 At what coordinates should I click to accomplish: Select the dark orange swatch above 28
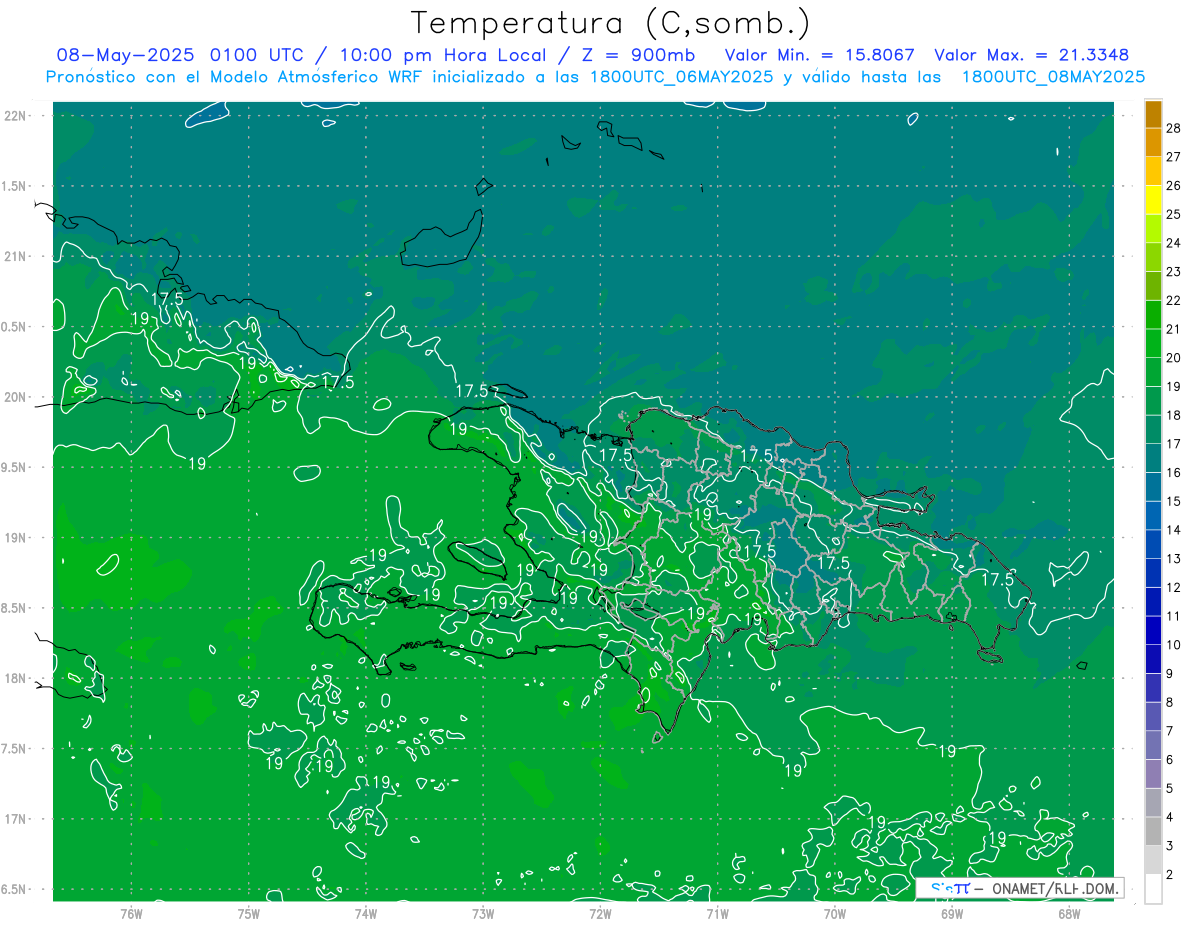(1153, 114)
